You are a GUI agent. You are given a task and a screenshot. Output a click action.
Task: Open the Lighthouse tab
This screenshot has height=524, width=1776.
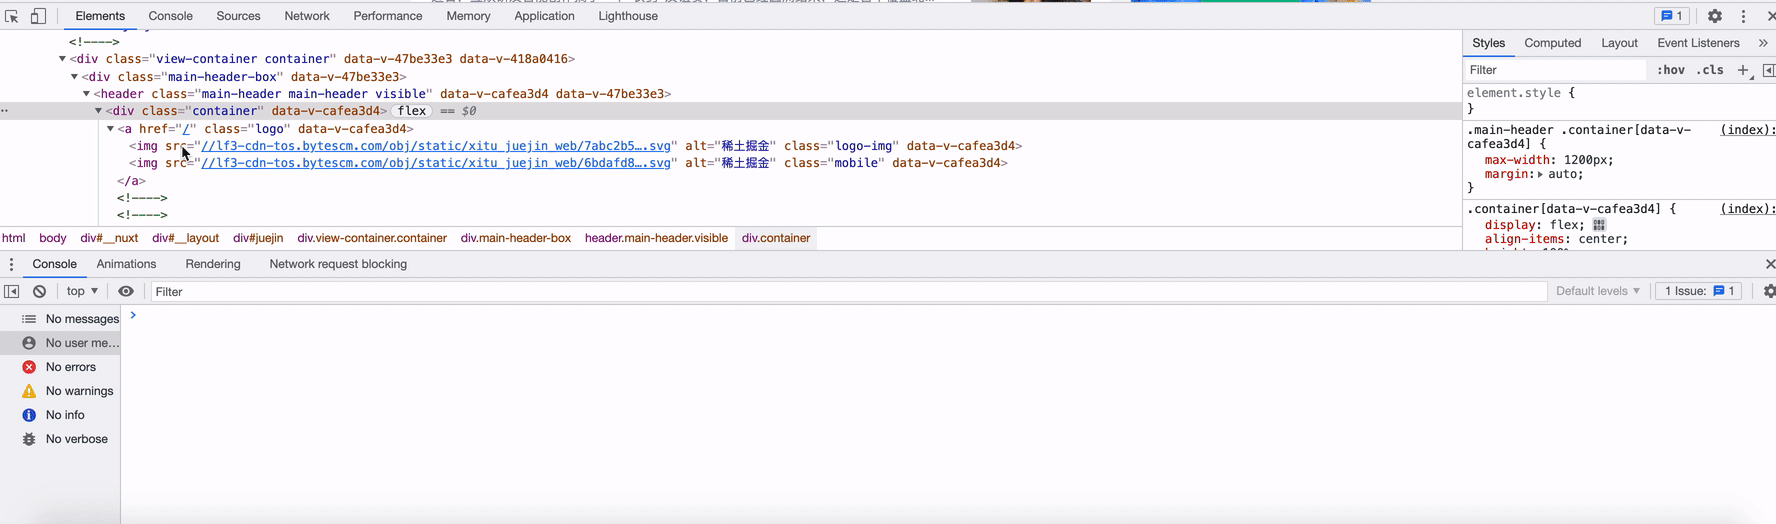pos(628,16)
